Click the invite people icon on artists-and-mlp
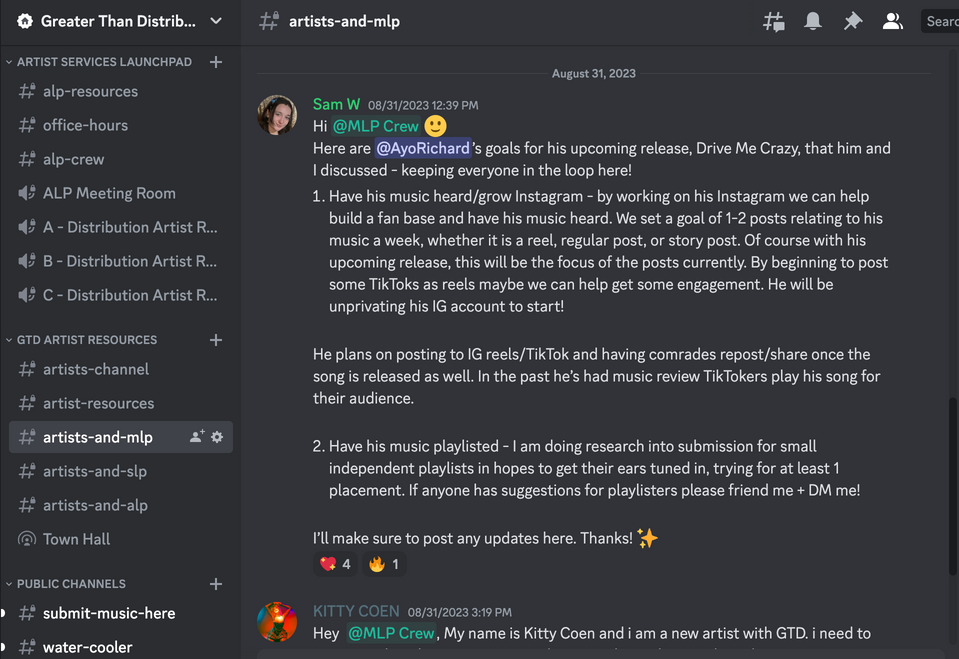959x659 pixels. pyautogui.click(x=196, y=437)
